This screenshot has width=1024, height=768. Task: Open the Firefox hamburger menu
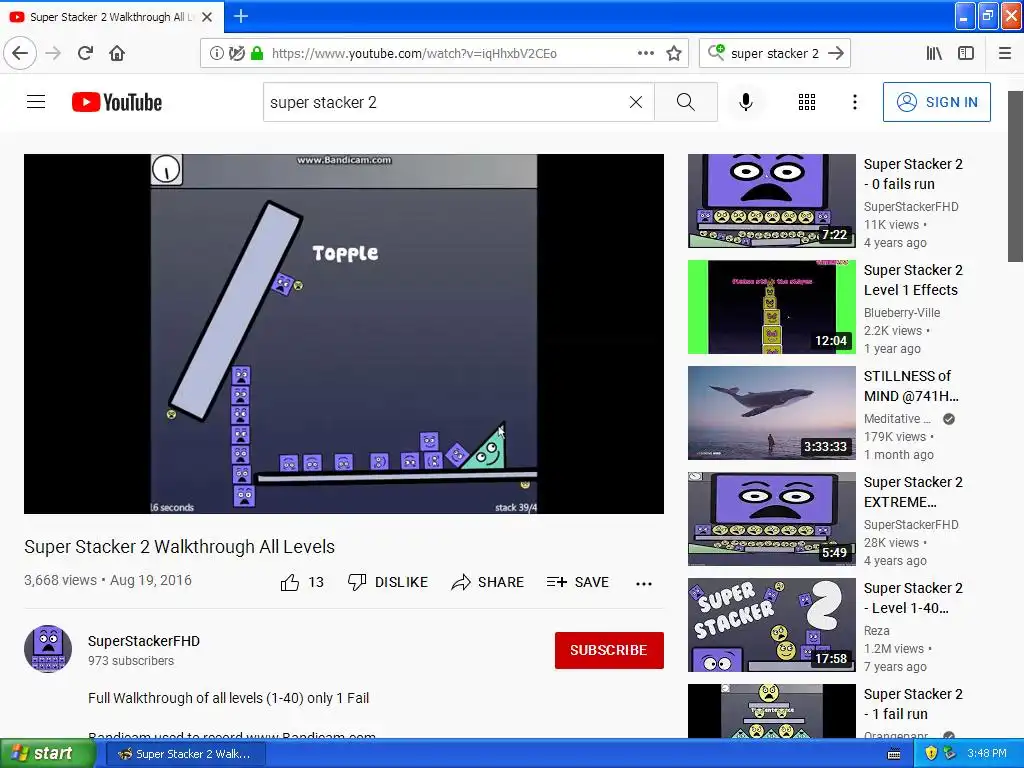click(x=1005, y=53)
